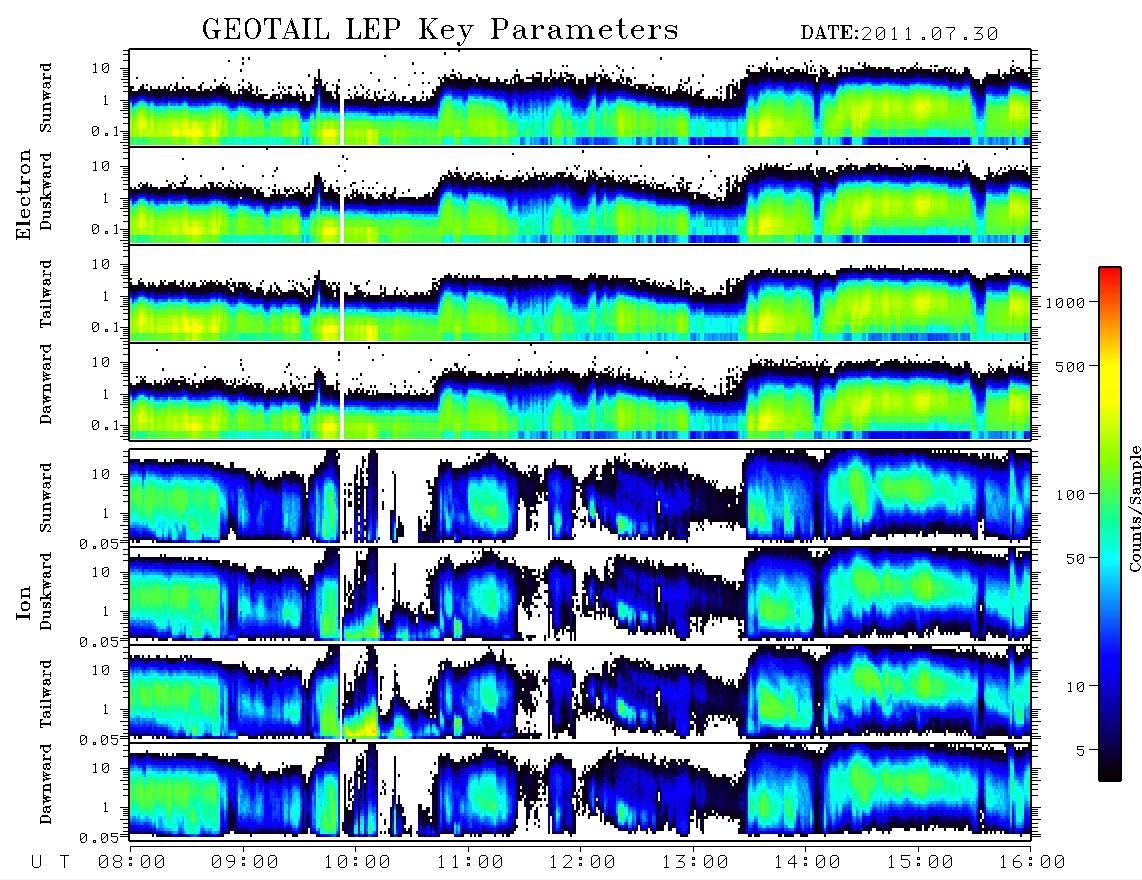Click the Electron Duskward spectrogram panel
1142x880 pixels.
[580, 195]
